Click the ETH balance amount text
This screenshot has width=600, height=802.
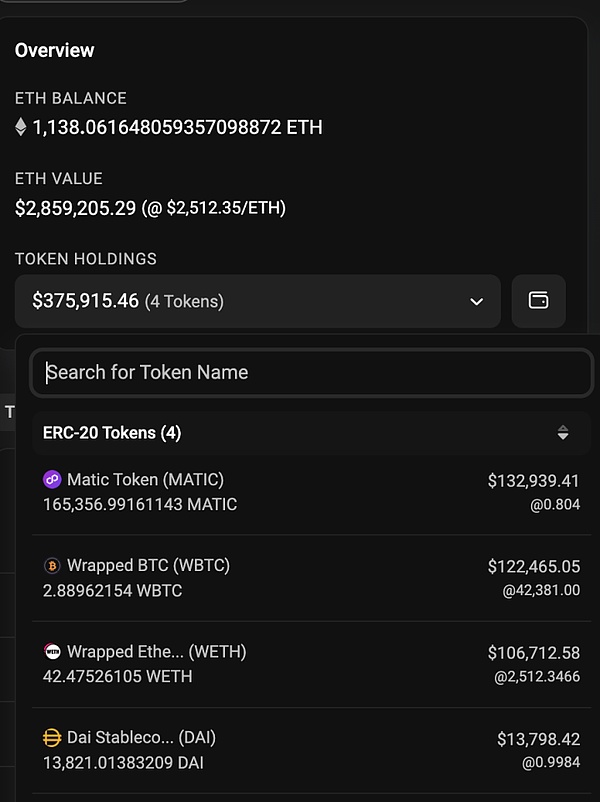pyautogui.click(x=177, y=127)
